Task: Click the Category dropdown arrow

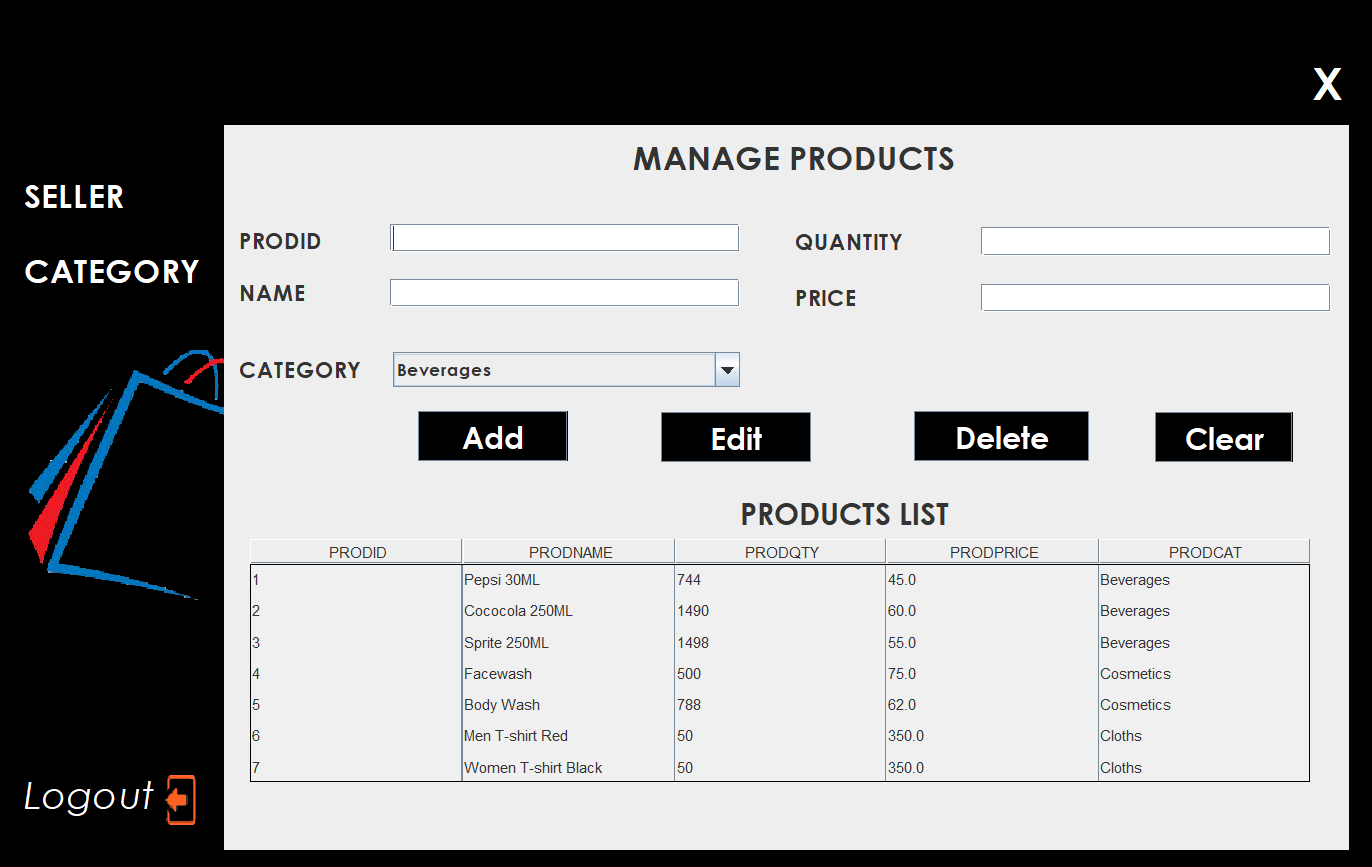Action: (x=727, y=369)
